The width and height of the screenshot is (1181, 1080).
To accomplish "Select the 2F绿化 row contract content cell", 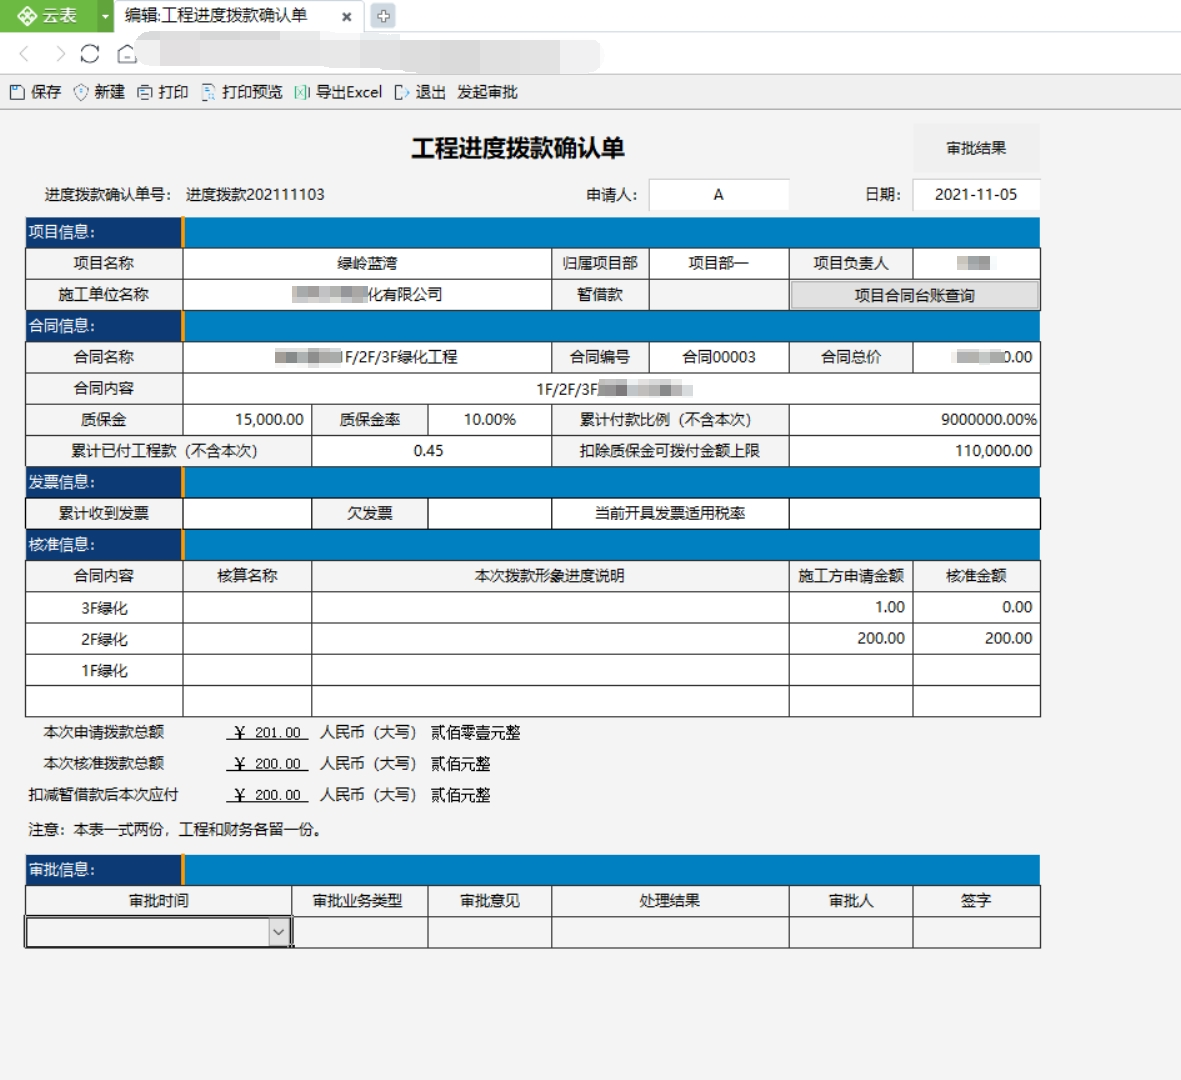I will 104,639.
